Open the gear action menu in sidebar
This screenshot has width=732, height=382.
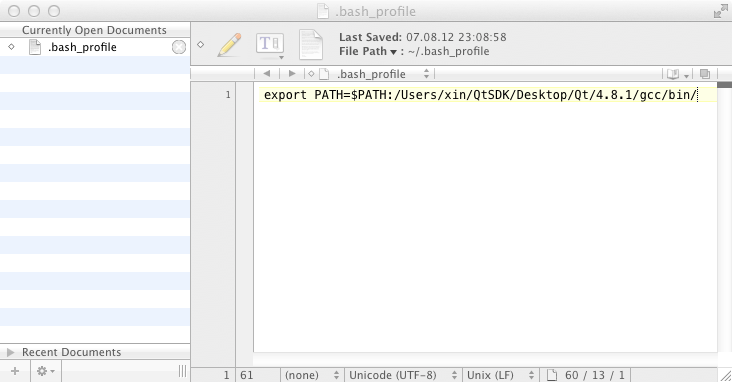(x=46, y=371)
